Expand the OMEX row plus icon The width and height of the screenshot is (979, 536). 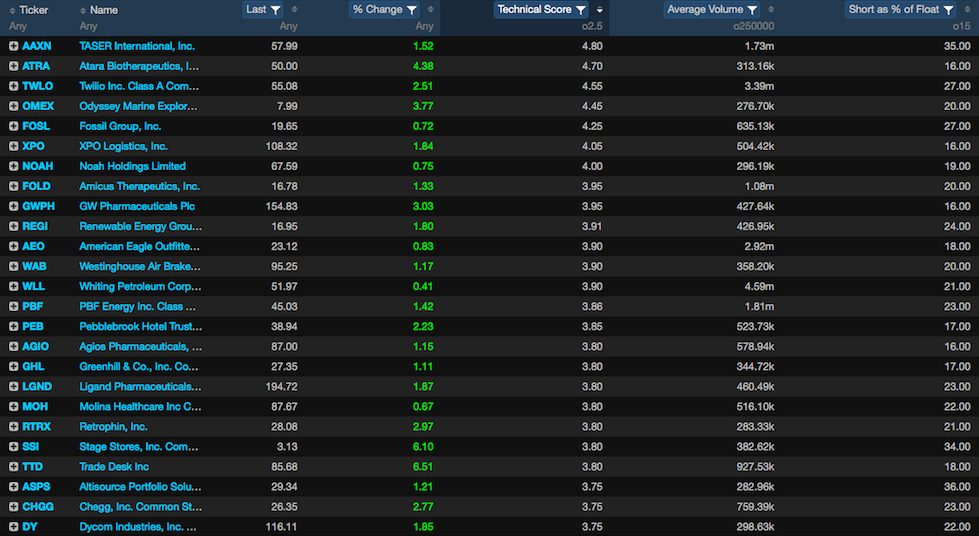point(13,106)
